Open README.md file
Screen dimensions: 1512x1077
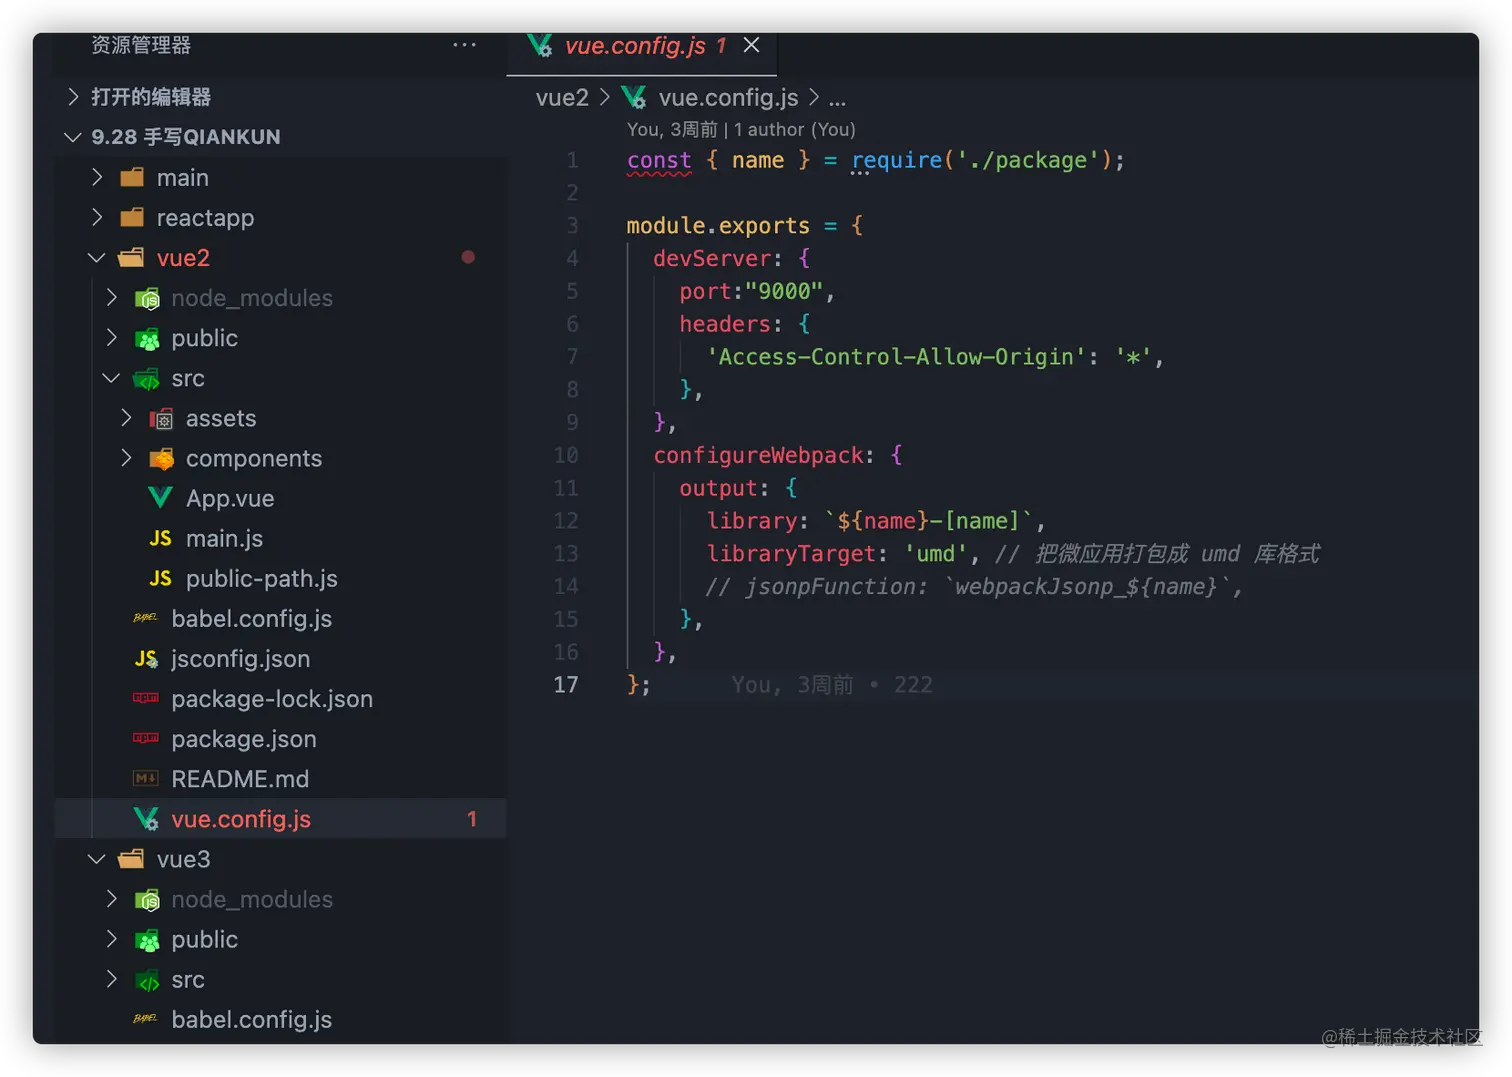pos(240,778)
